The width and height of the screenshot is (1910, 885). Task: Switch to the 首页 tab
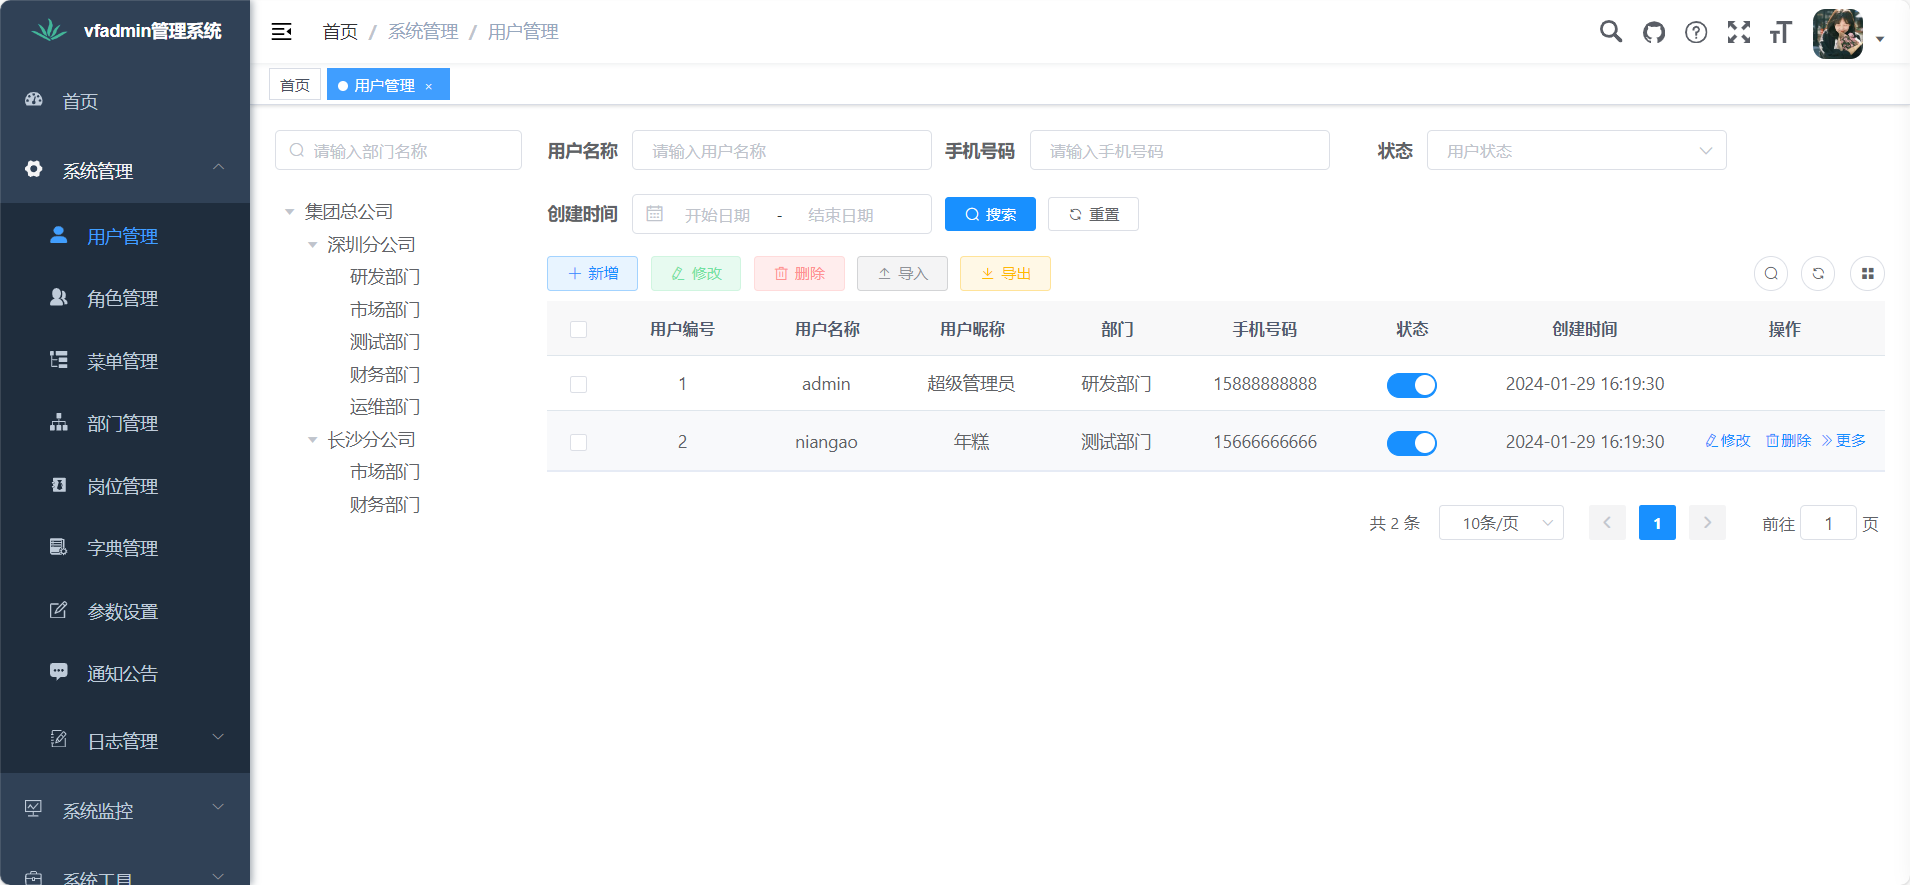pyautogui.click(x=294, y=85)
